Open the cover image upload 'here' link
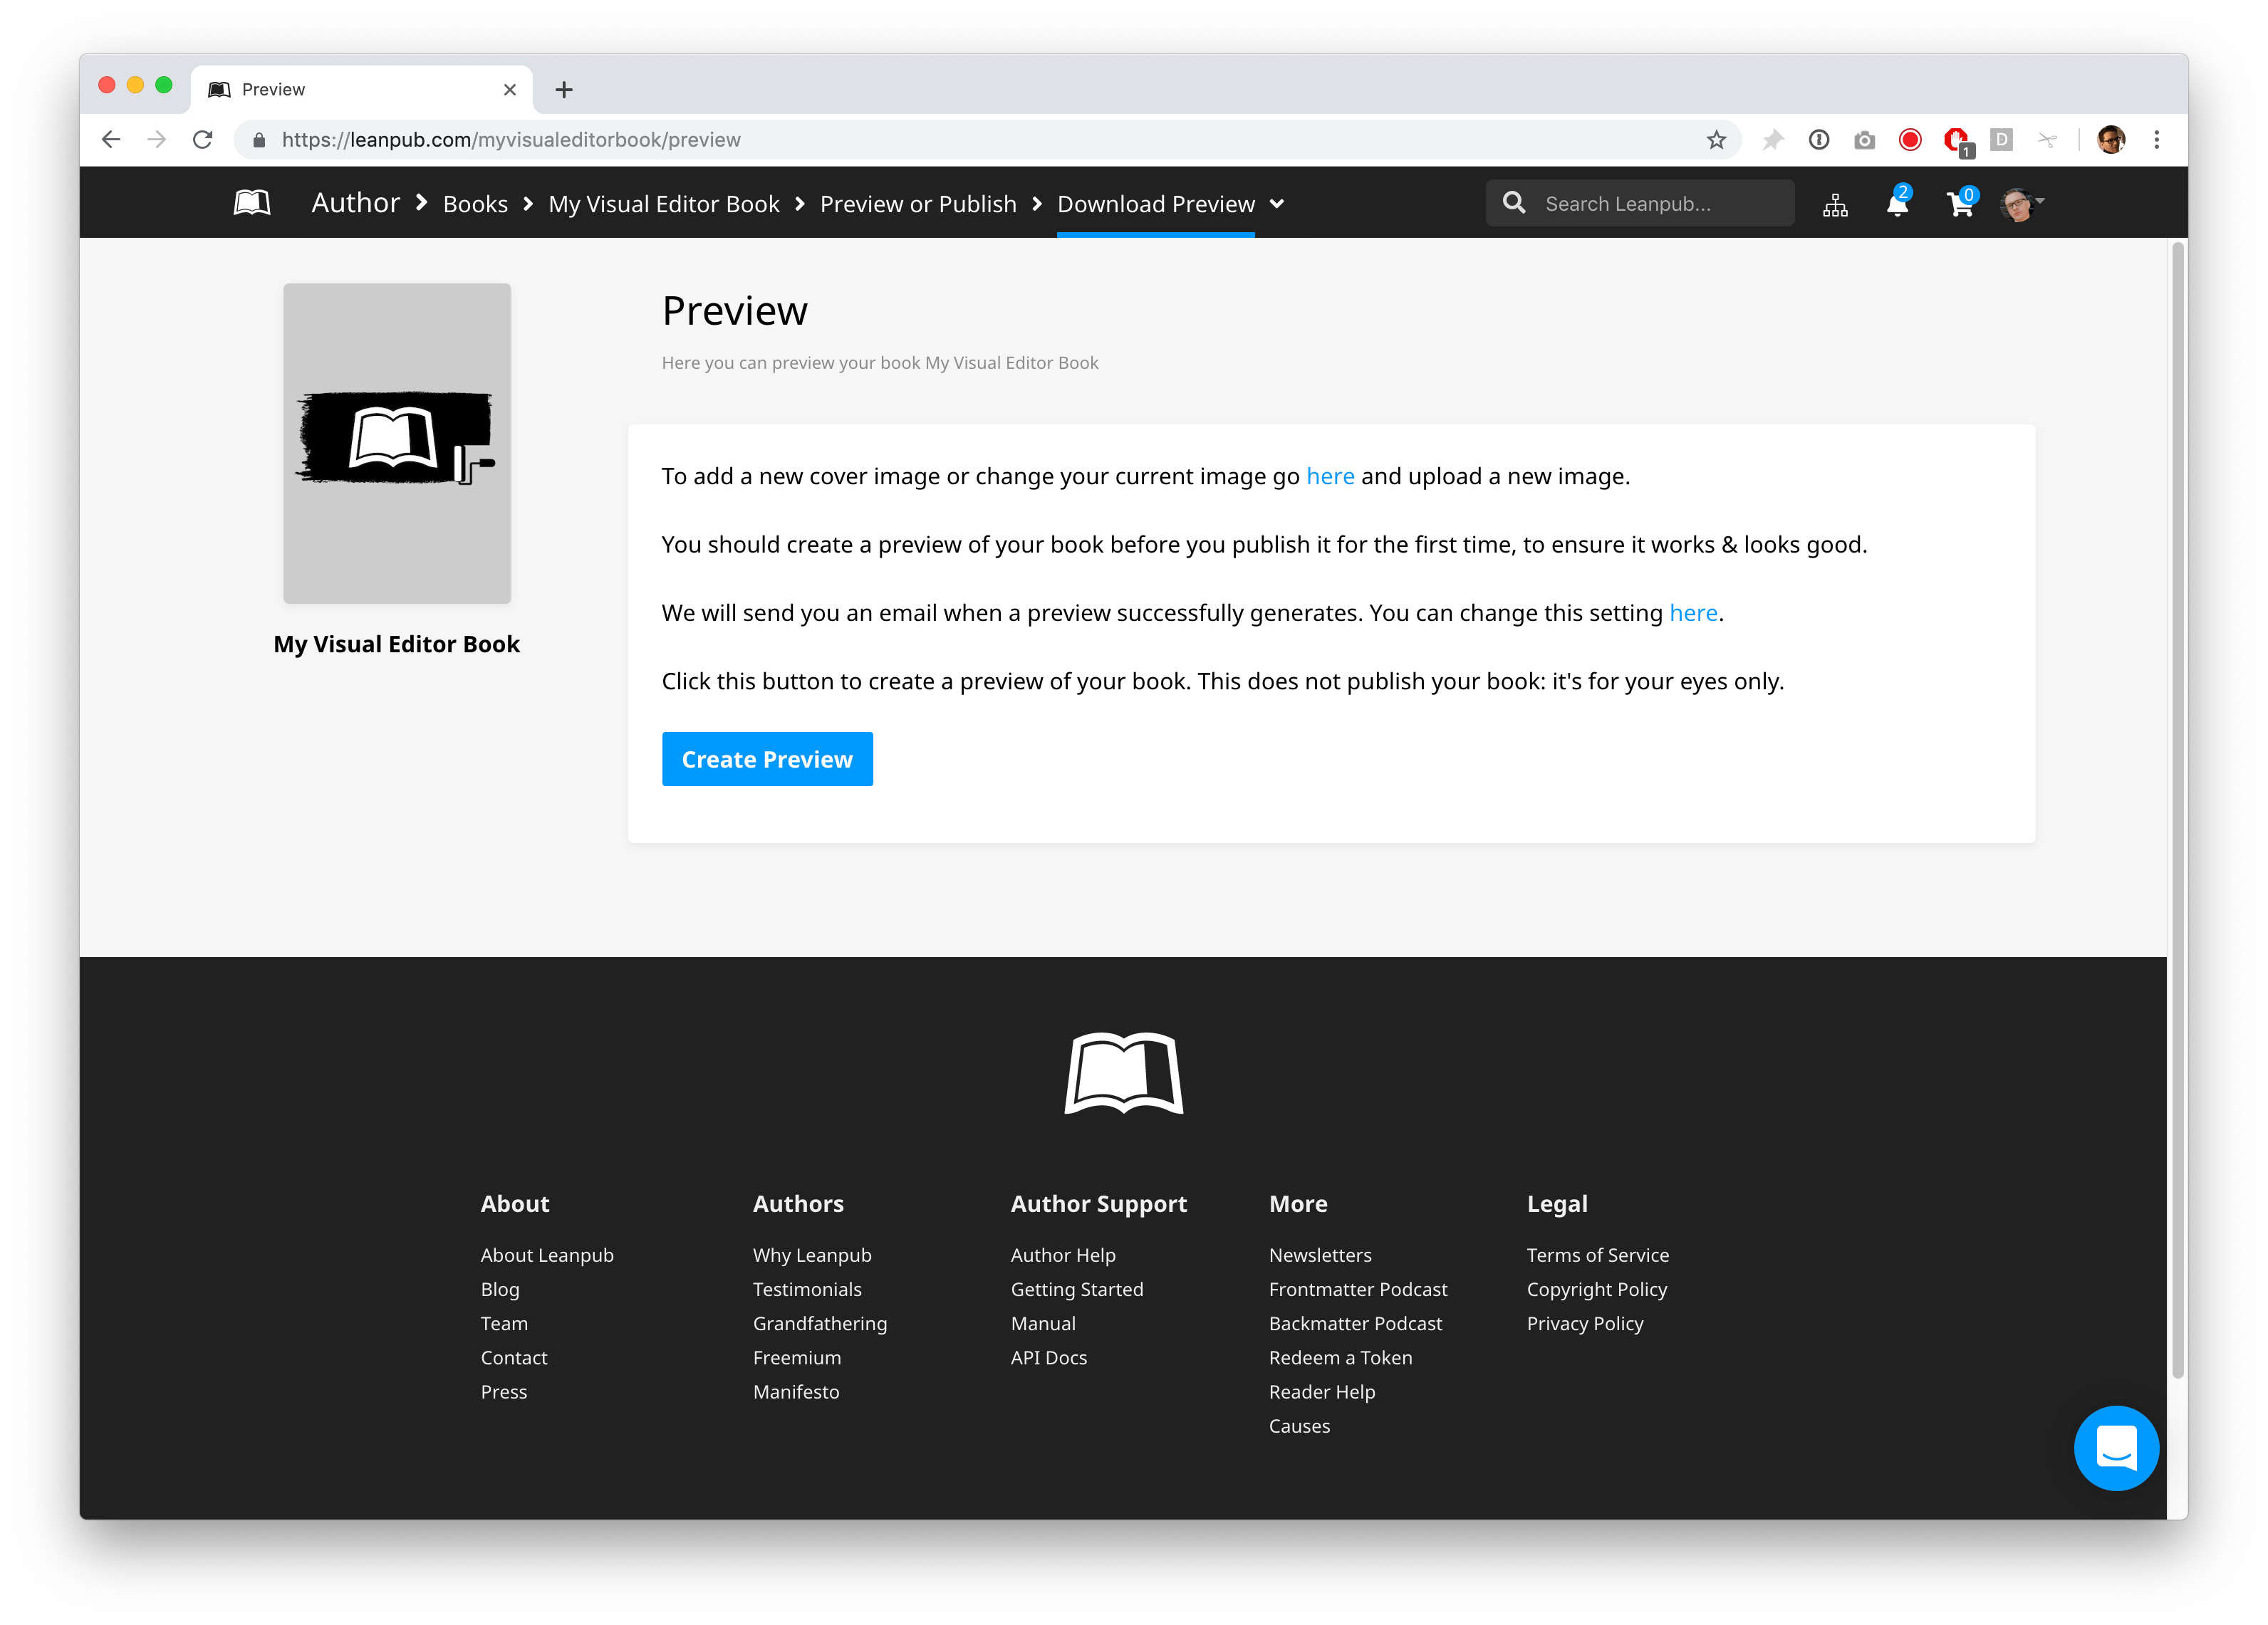 pyautogui.click(x=1330, y=476)
